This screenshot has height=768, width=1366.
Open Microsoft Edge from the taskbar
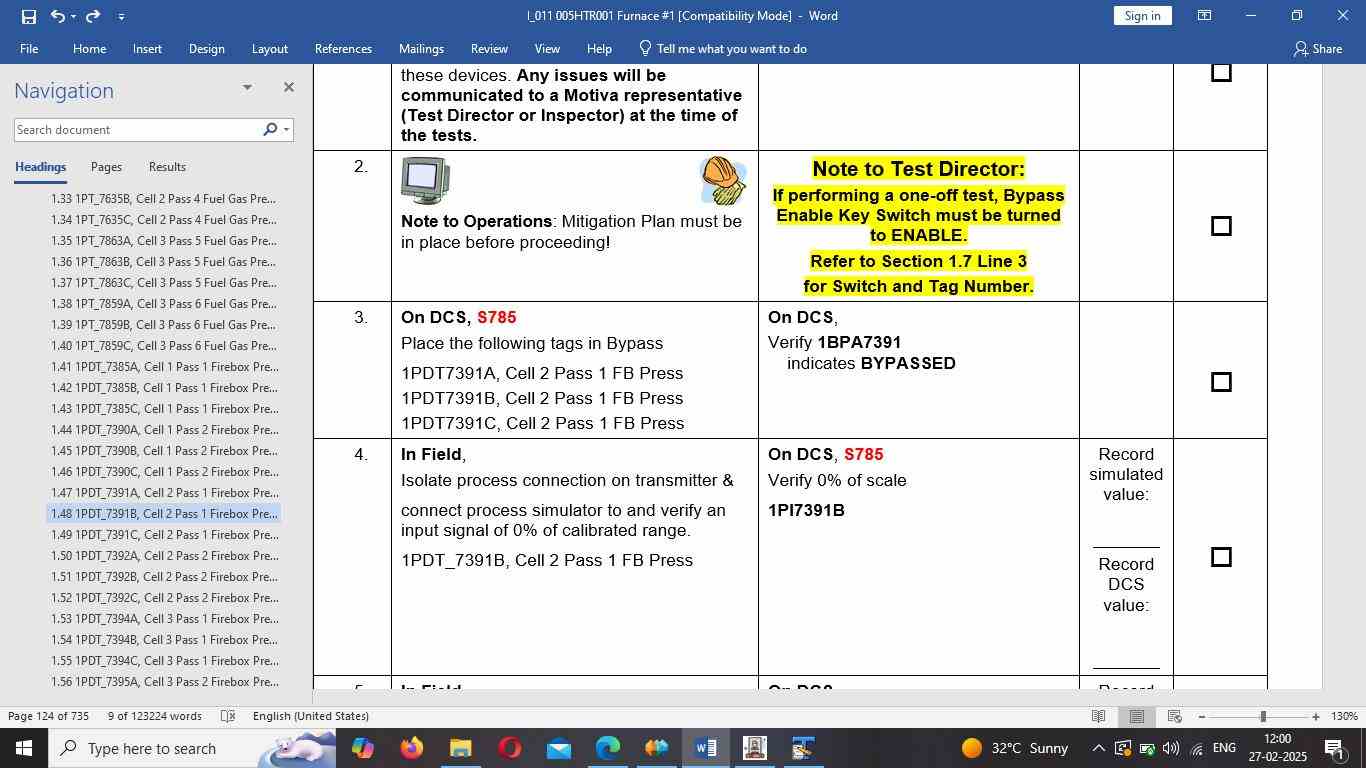(607, 748)
